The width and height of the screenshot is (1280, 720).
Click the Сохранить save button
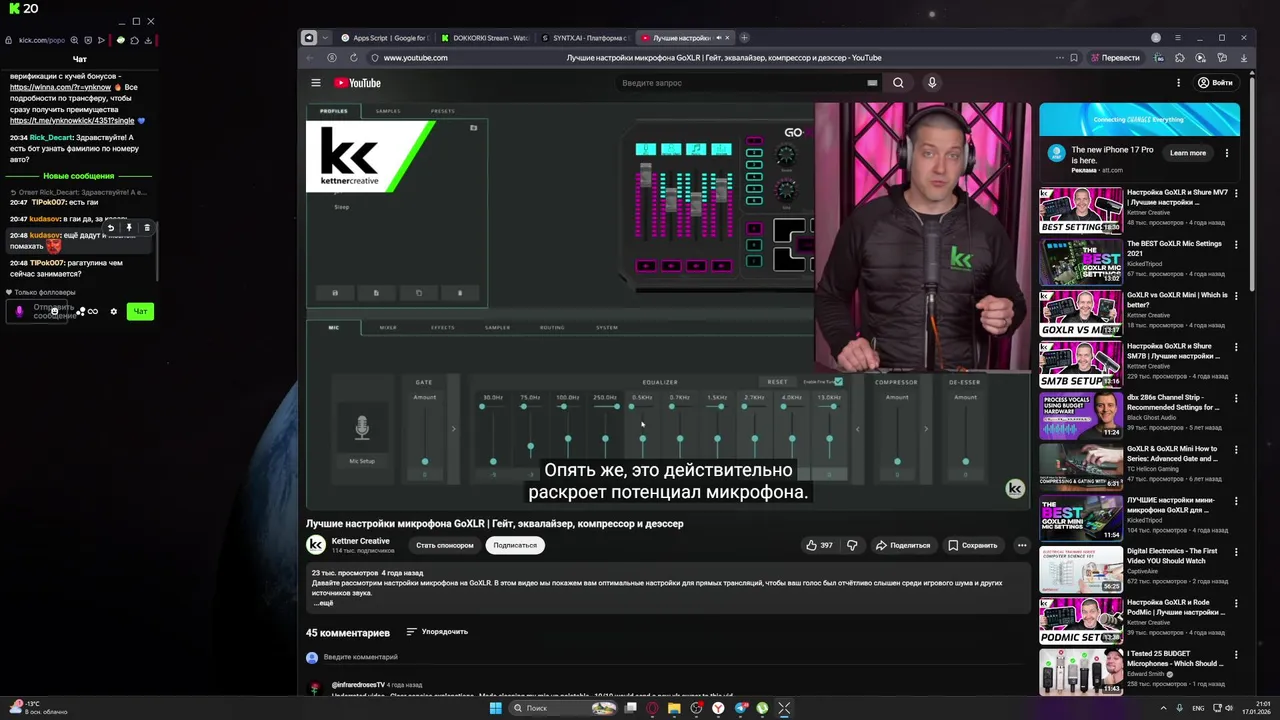pyautogui.click(x=972, y=545)
